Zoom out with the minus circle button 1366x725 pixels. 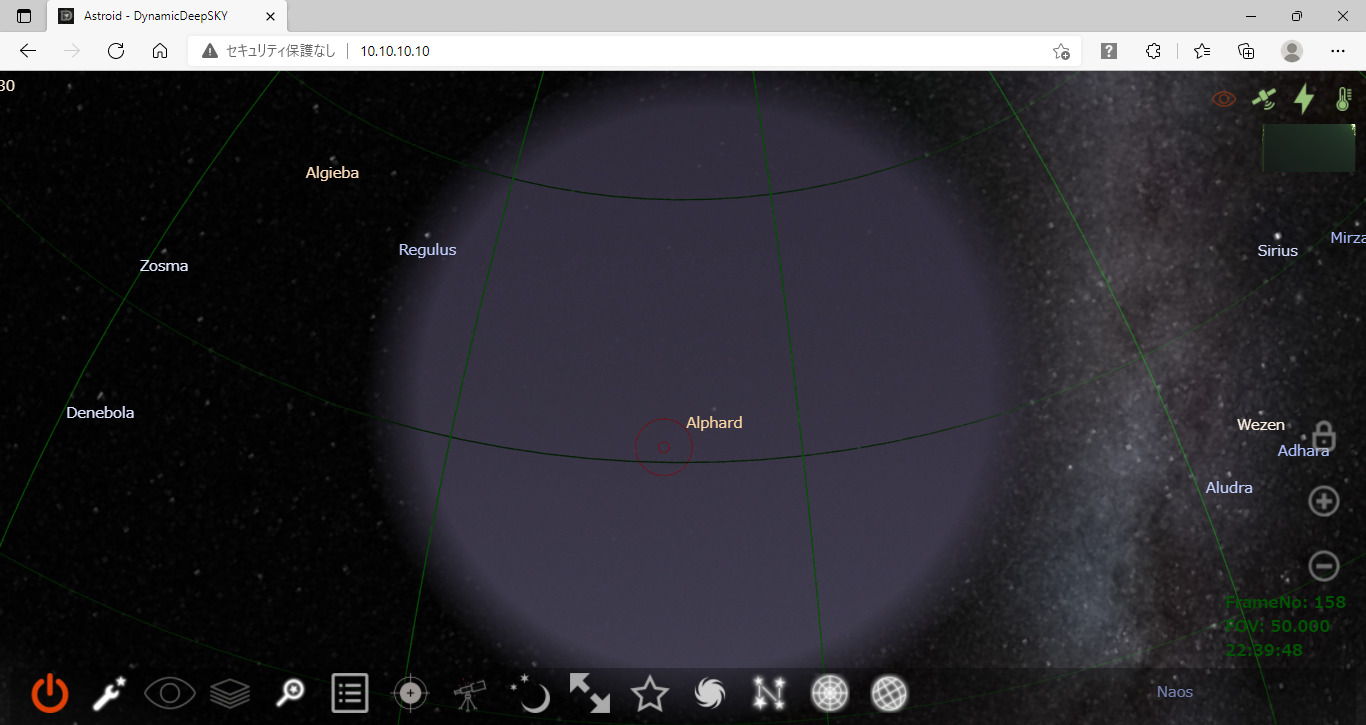click(1324, 566)
